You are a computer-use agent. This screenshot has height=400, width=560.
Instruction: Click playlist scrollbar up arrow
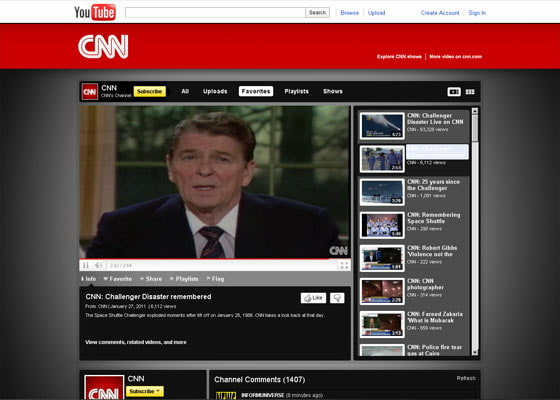point(475,111)
